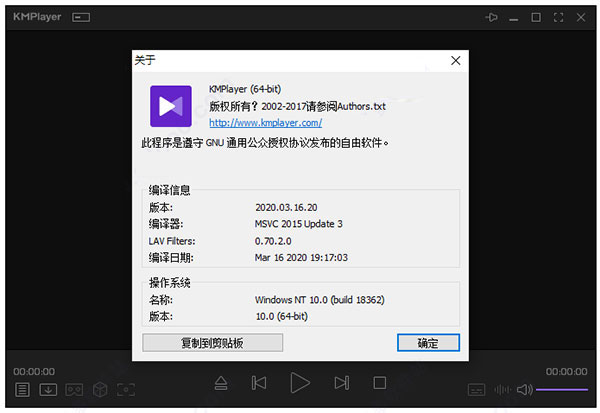Click the KMPlayer (64-bit) heading text
The image size is (600, 413).
[x=245, y=89]
